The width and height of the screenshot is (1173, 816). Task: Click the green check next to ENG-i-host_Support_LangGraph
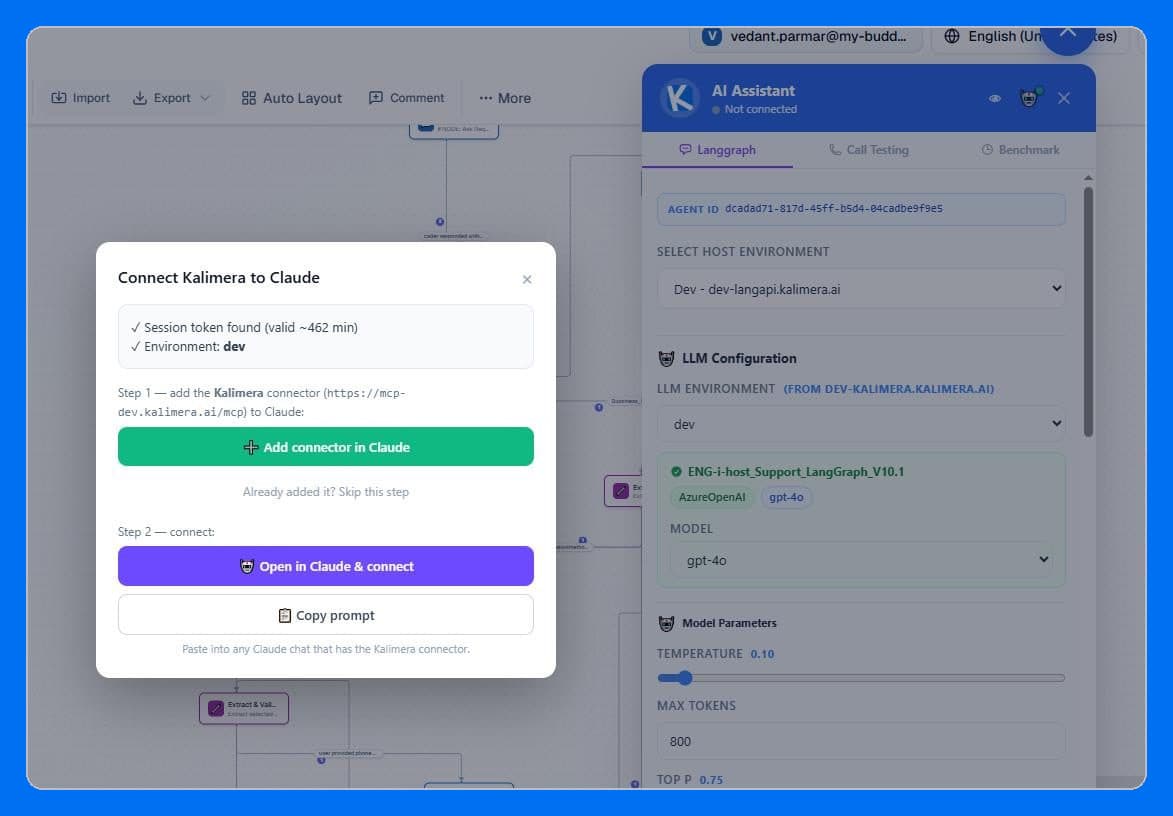click(x=676, y=472)
